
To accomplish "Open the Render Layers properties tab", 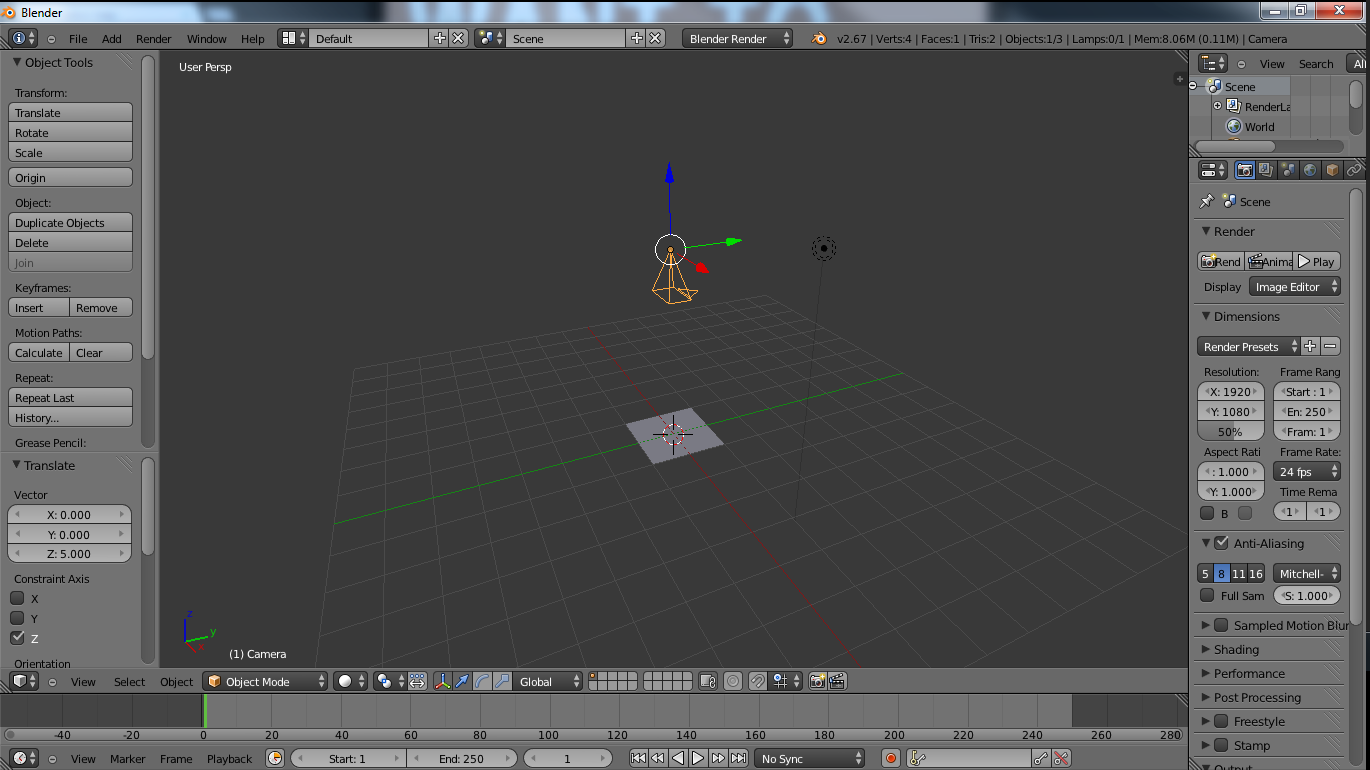I will (x=1266, y=170).
